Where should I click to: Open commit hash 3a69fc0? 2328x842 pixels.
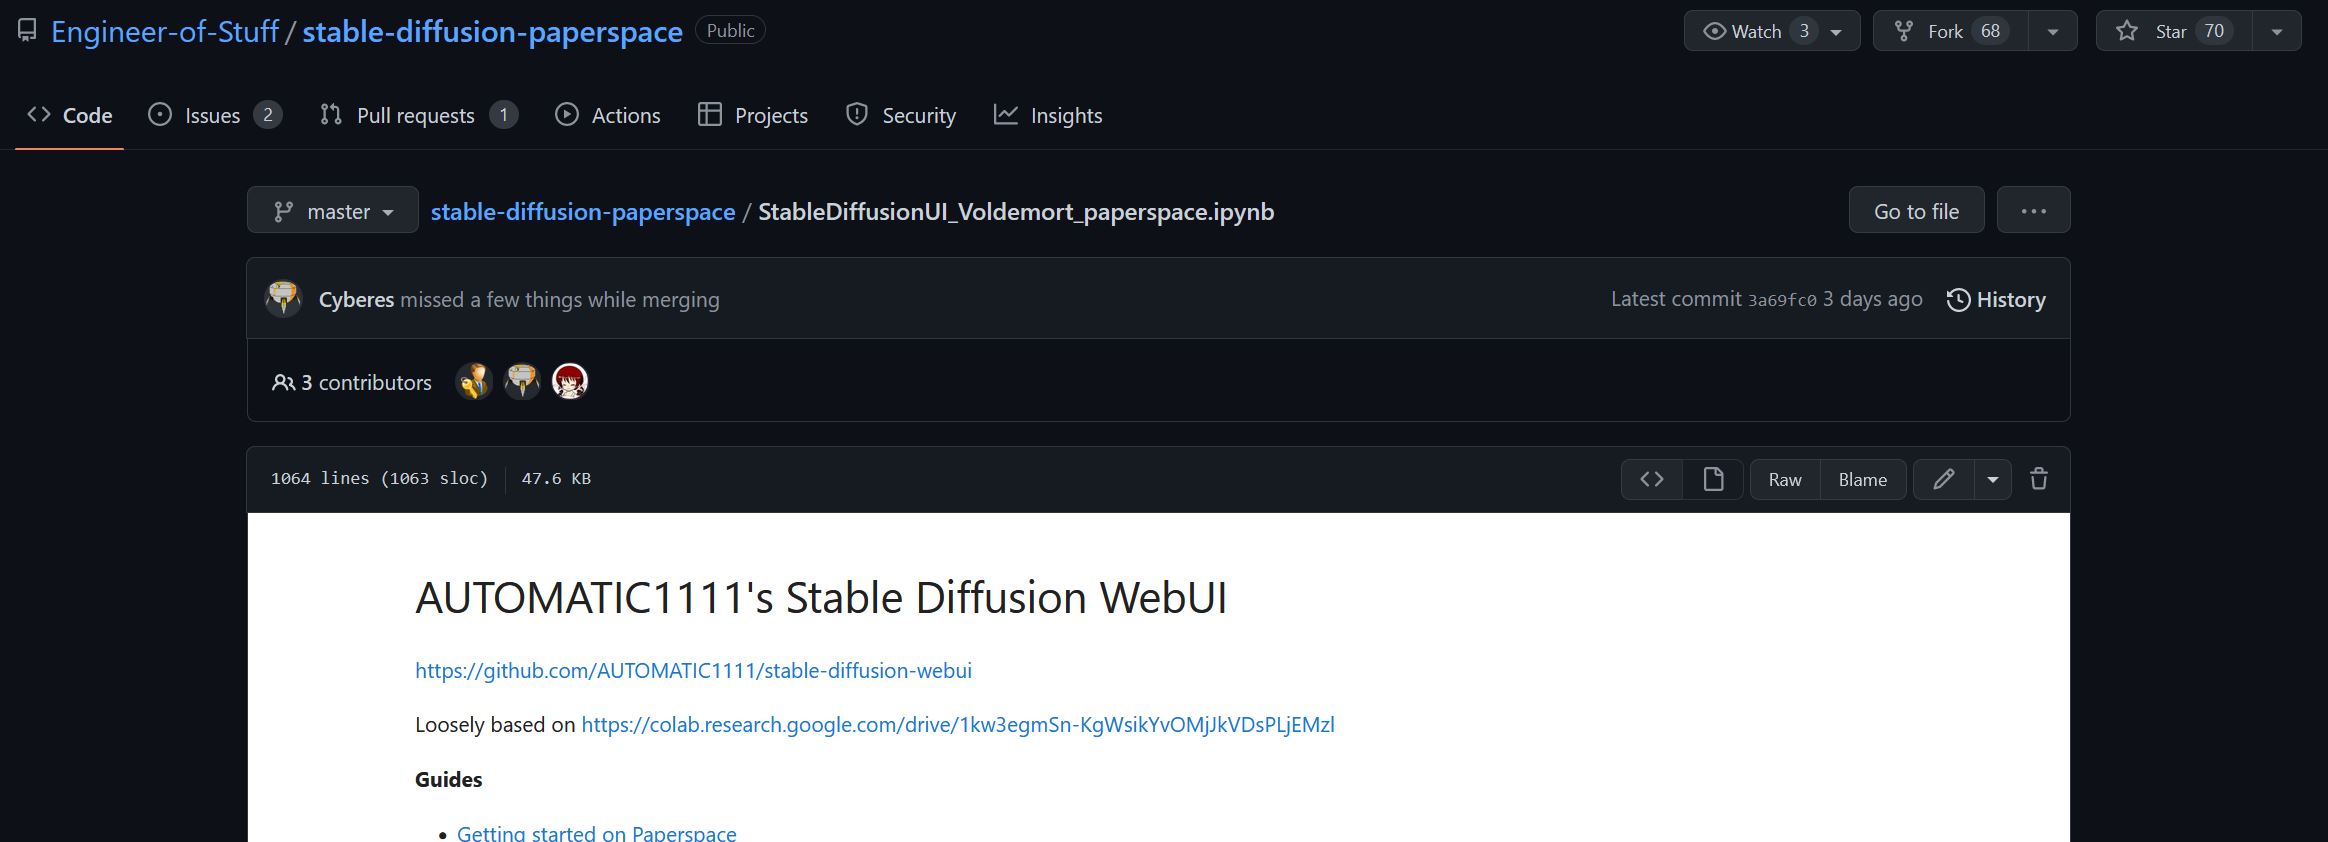pos(1782,300)
